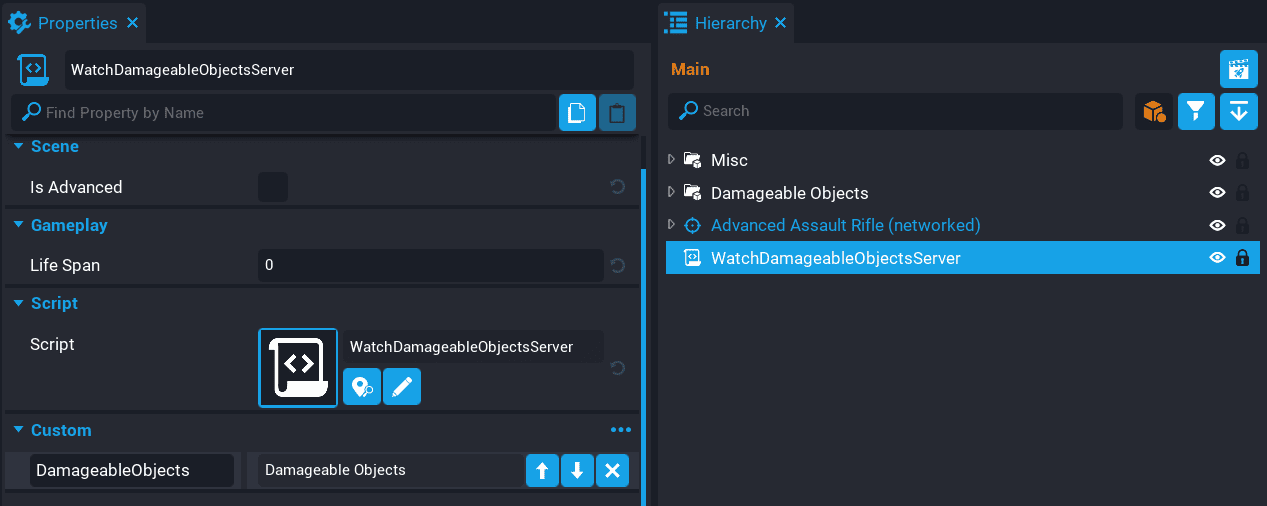Open the hierarchy filter funnel
Screen dimensions: 1267x506
click(x=1196, y=111)
